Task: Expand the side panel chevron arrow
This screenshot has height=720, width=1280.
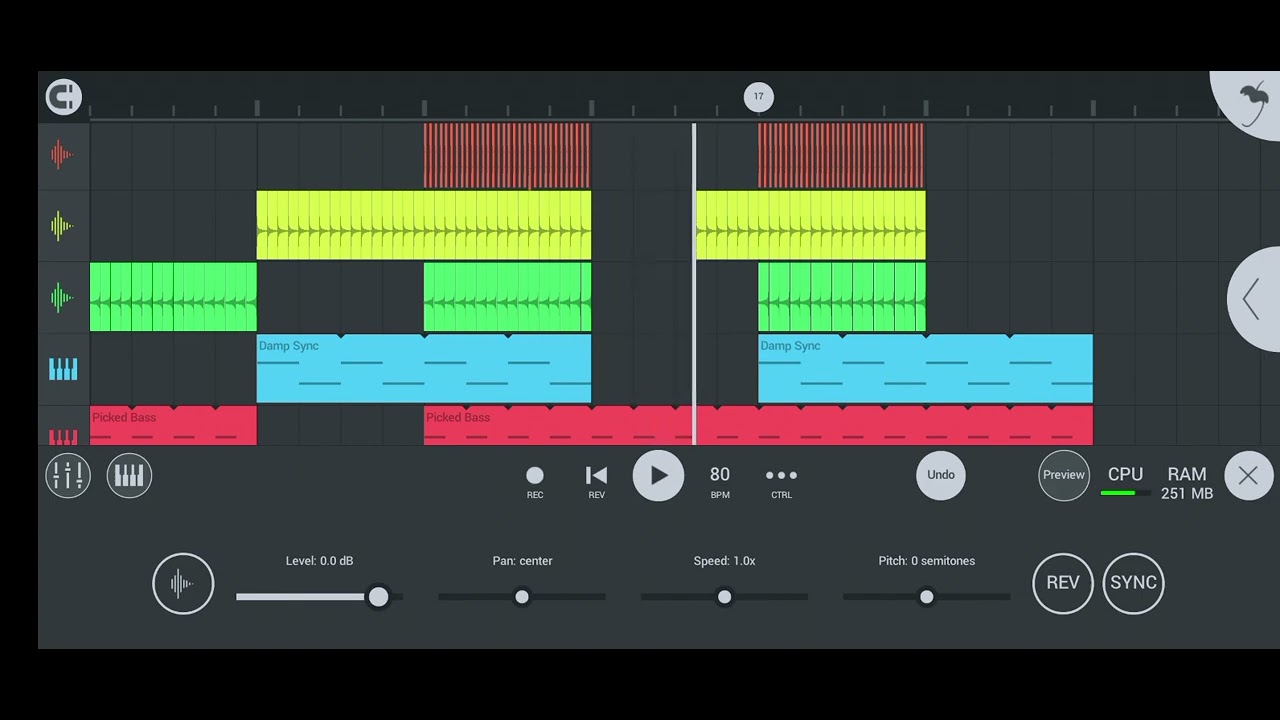Action: 1252,299
